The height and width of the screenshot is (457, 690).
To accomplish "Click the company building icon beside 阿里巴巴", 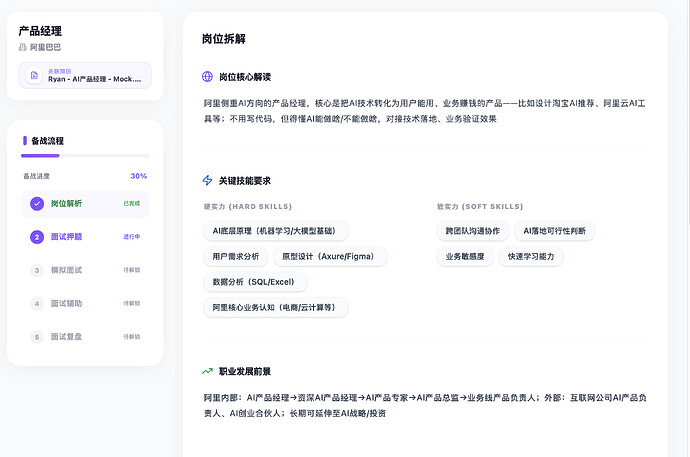I will tap(22, 47).
